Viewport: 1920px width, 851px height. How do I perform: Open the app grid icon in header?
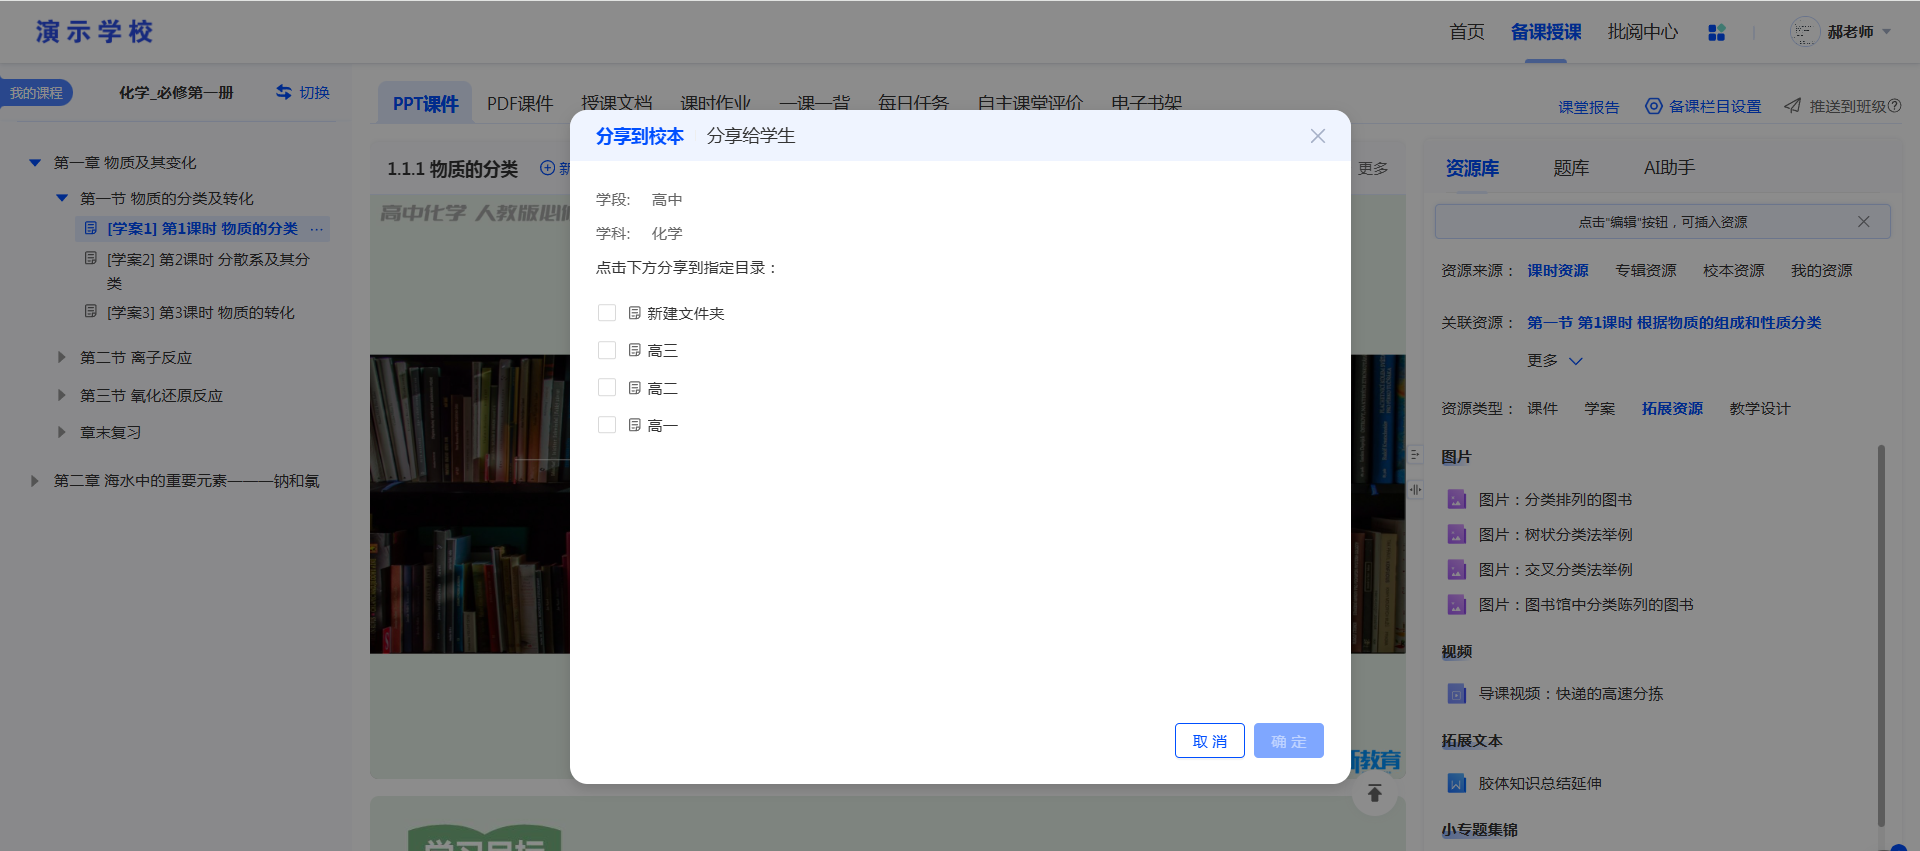(x=1717, y=33)
